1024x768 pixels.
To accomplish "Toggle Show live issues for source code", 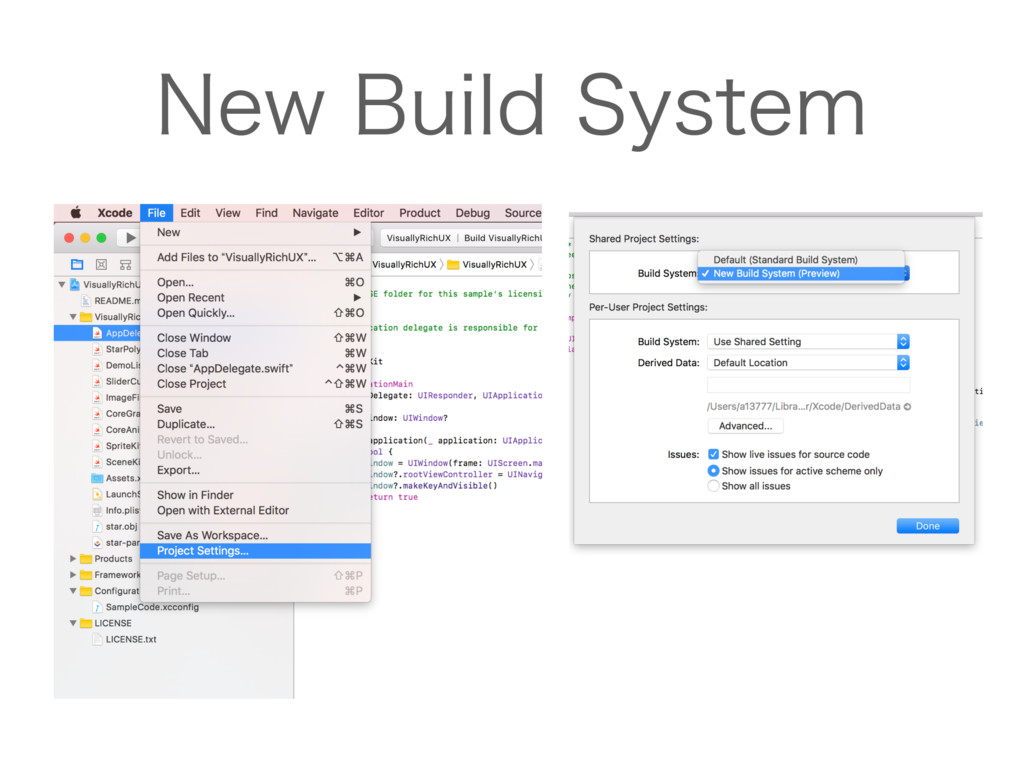I will (713, 455).
